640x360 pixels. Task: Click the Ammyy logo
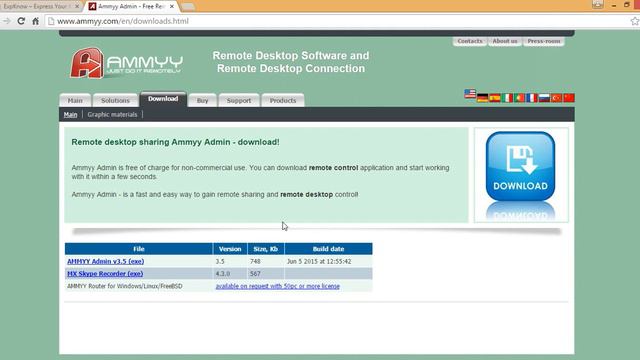[x=126, y=63]
